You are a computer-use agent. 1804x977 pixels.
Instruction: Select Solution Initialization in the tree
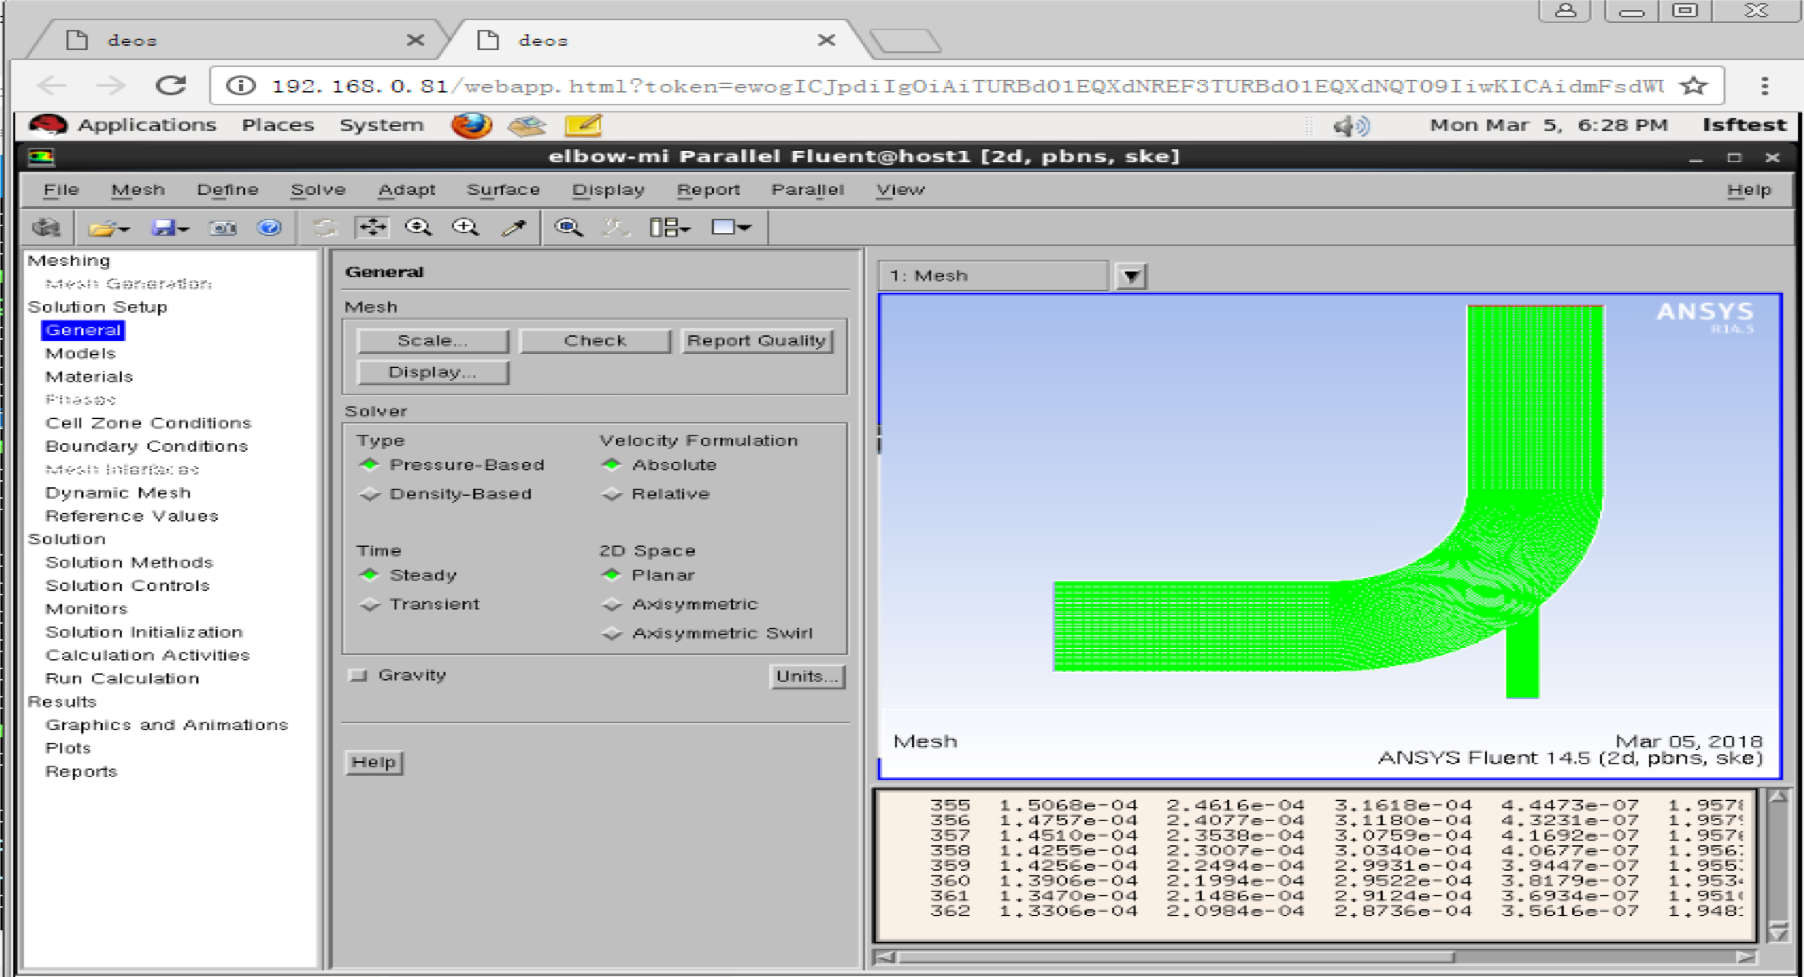coord(144,632)
